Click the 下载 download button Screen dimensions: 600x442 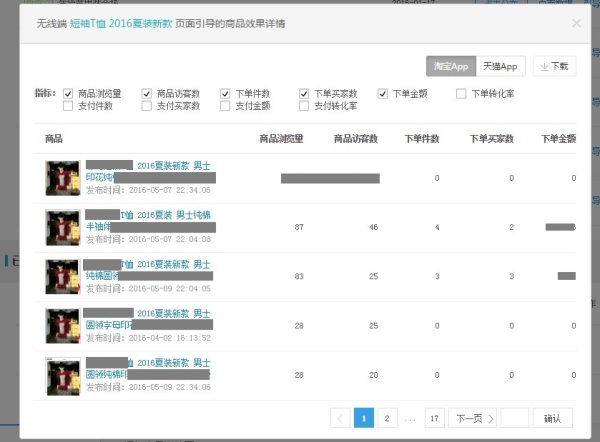(554, 67)
